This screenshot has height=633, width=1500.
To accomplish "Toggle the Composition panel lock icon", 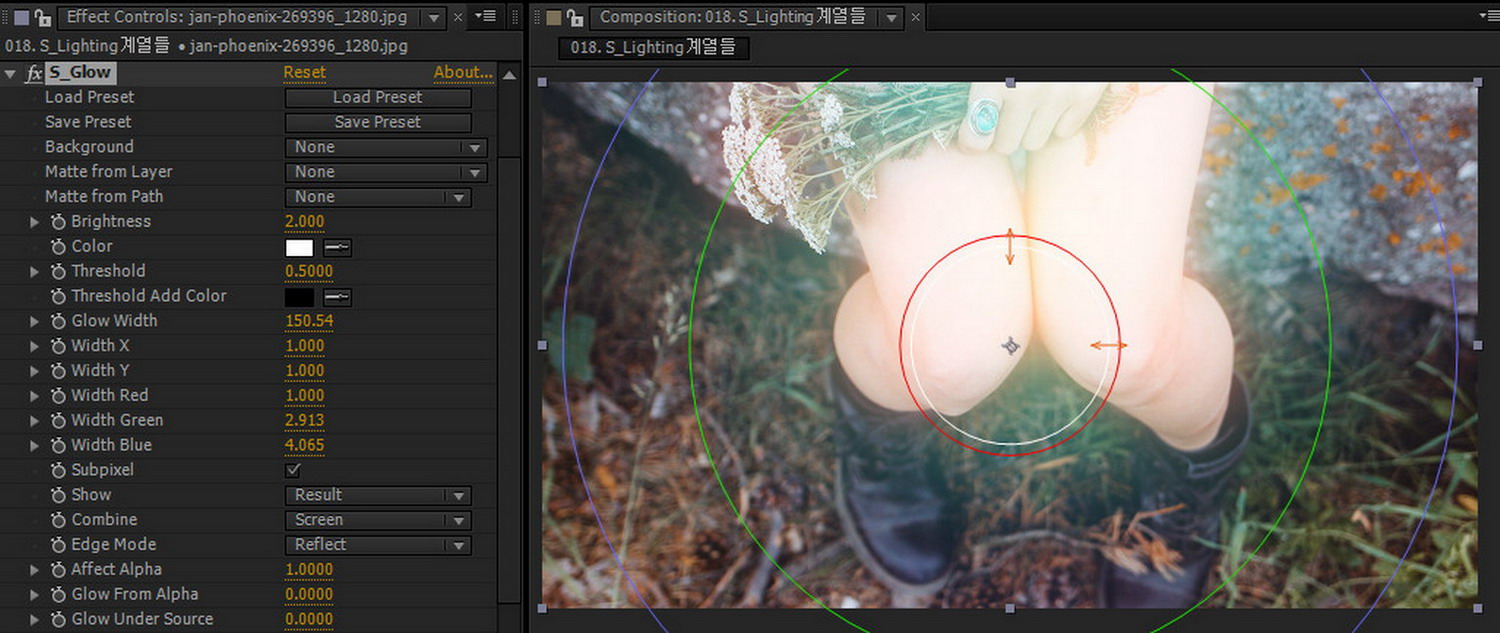I will click(575, 17).
